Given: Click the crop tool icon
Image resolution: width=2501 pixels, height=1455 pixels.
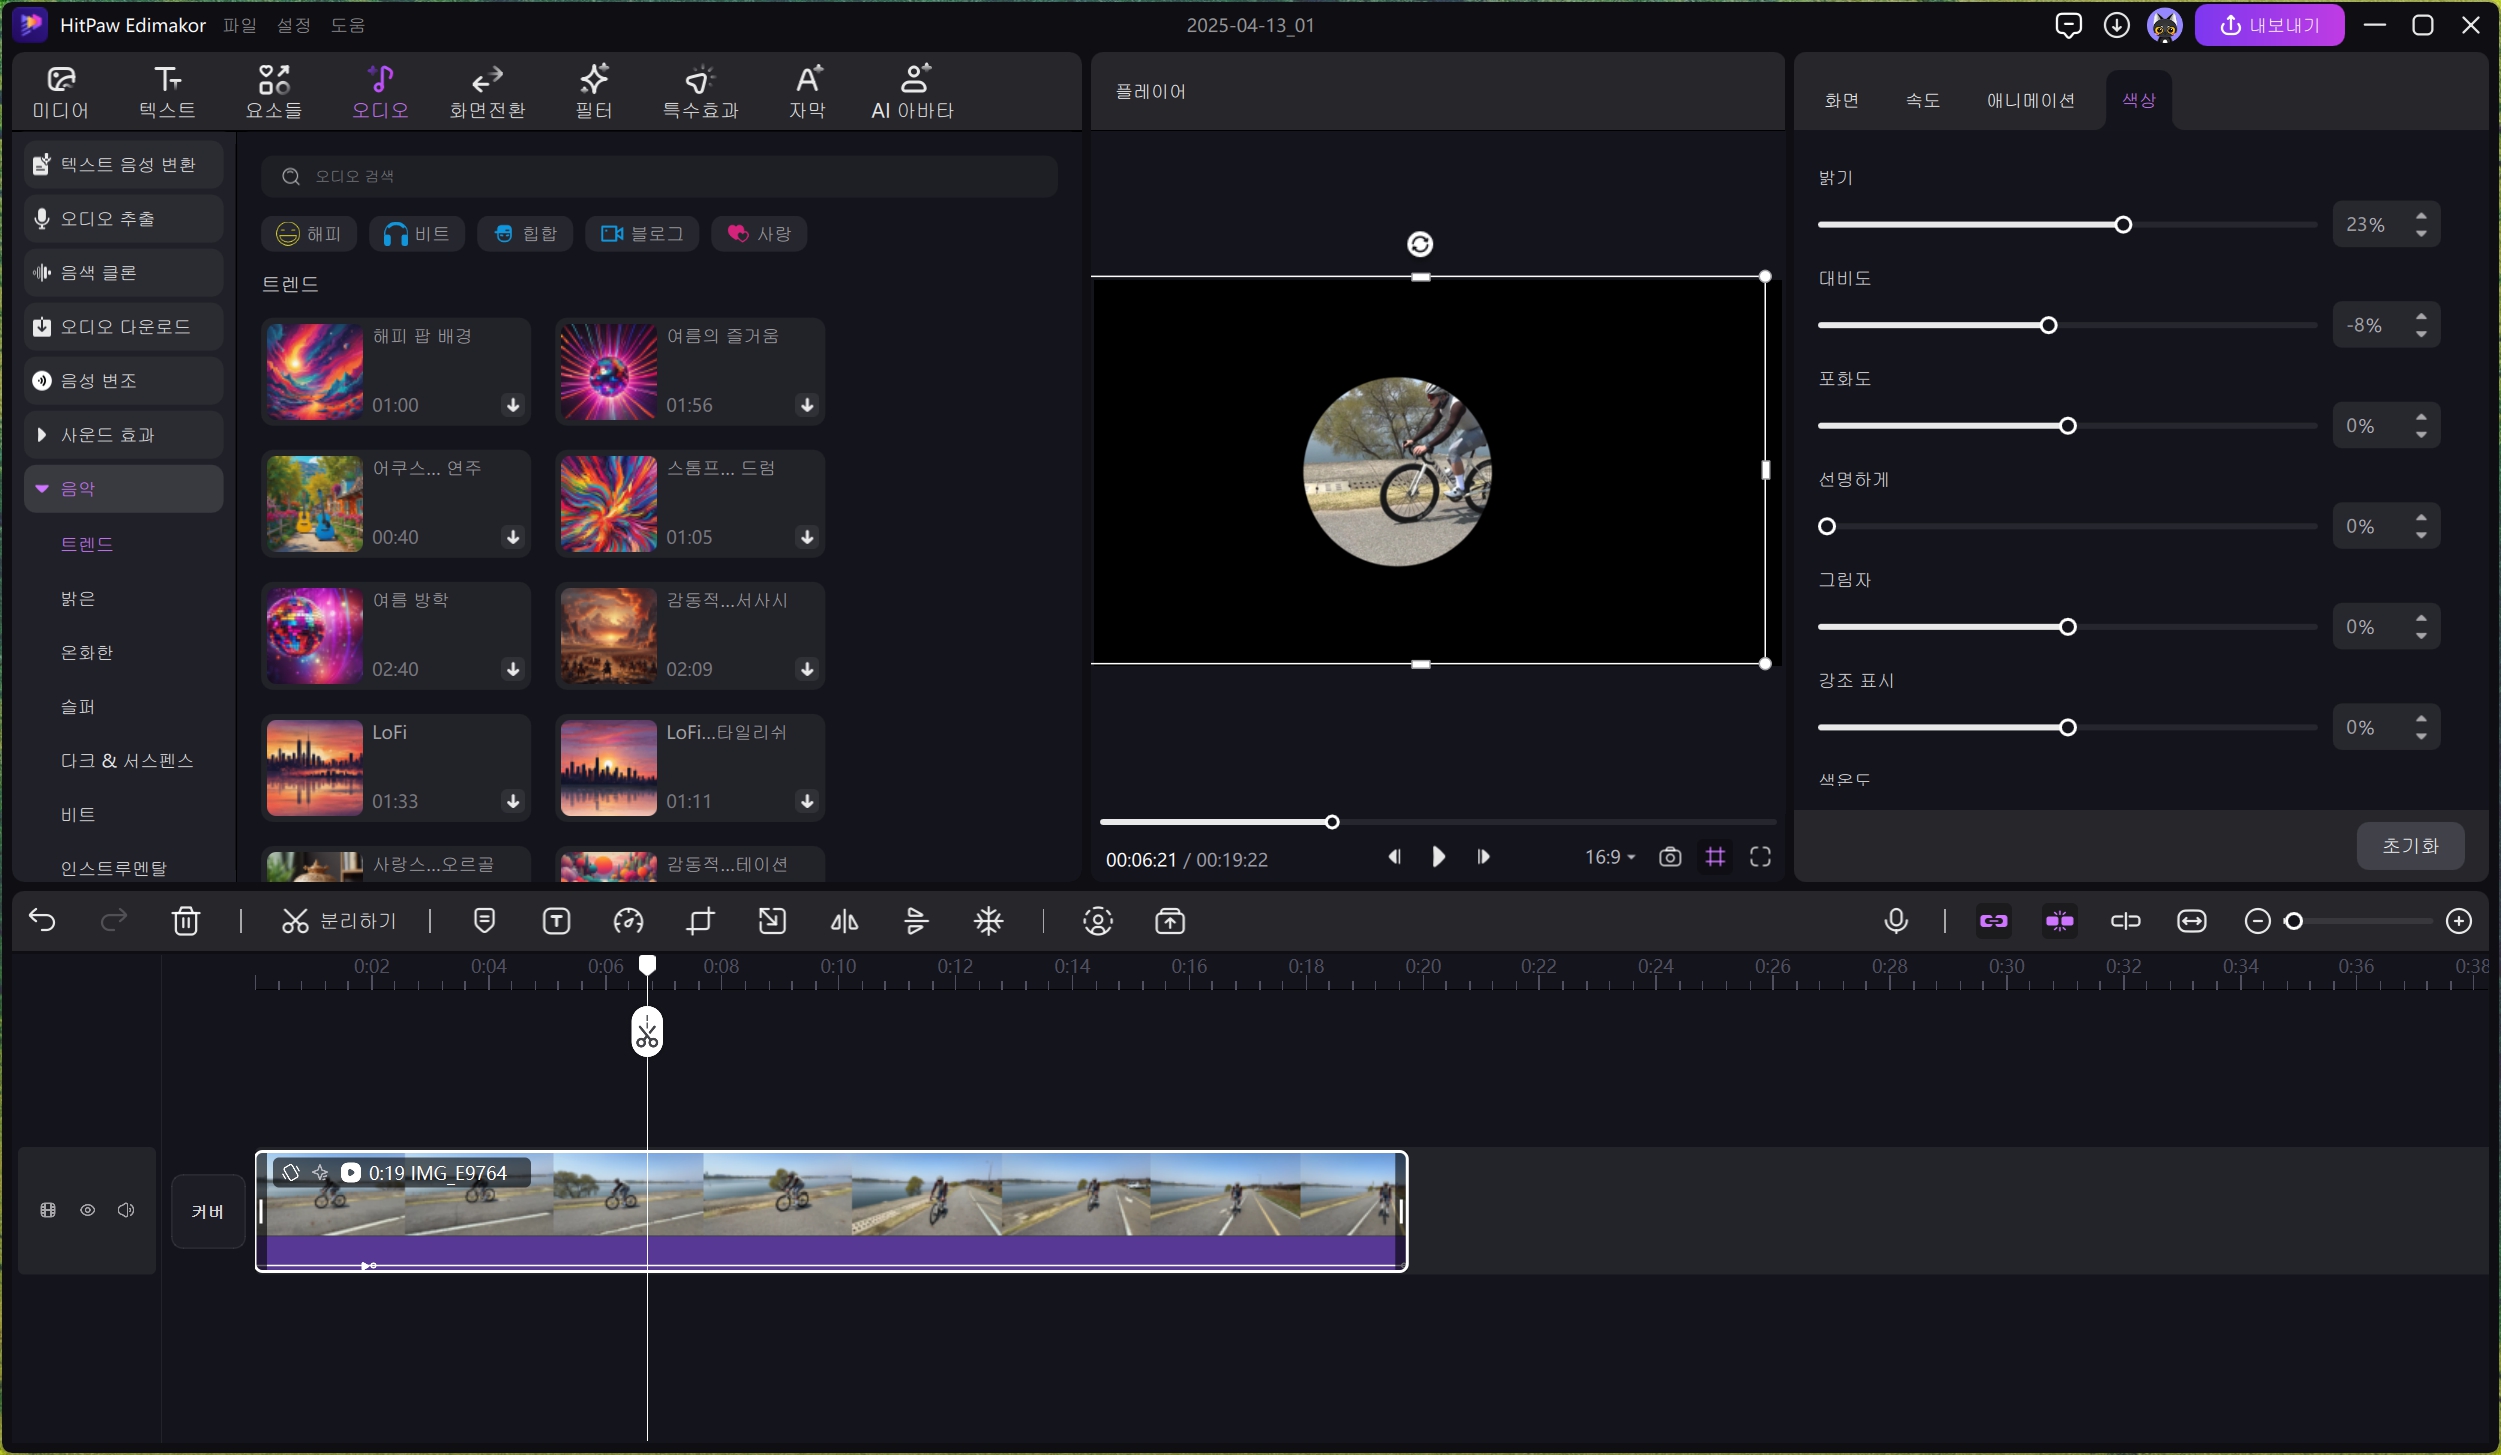Looking at the screenshot, I should [700, 920].
